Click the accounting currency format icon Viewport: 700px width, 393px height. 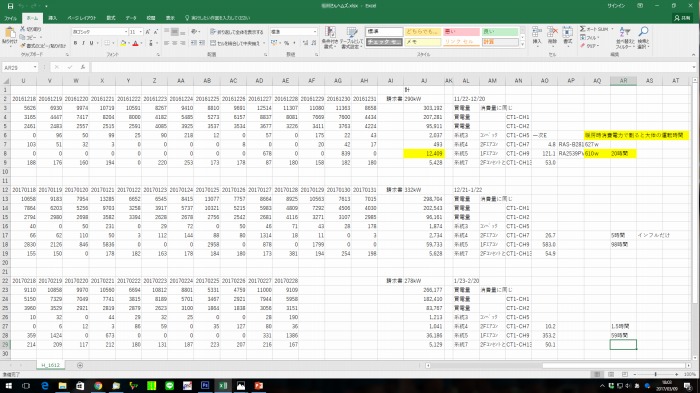[274, 43]
